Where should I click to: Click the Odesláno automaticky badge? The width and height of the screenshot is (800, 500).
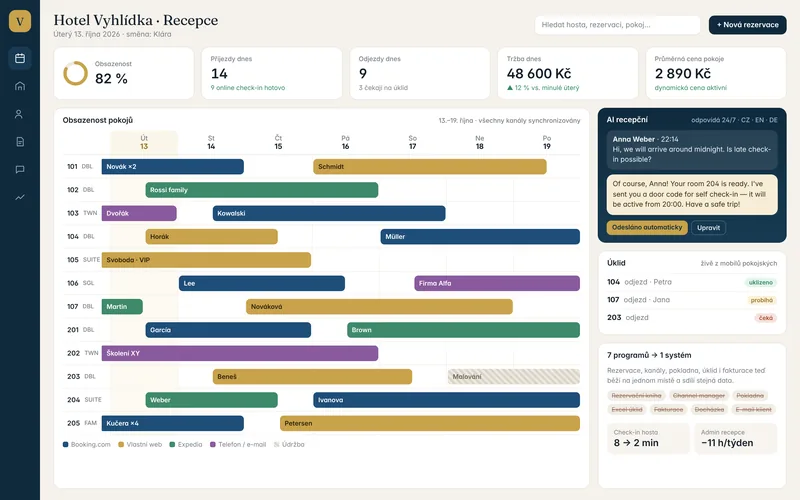click(647, 228)
